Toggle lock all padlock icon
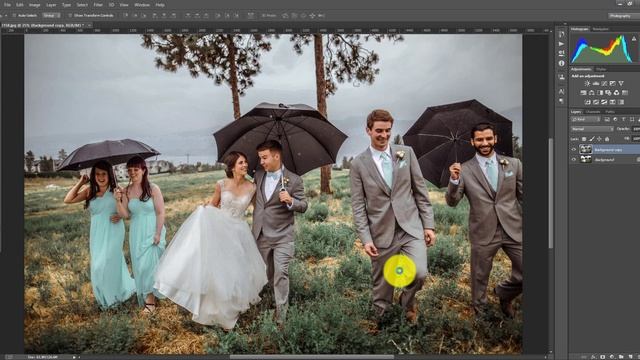Image resolution: width=640 pixels, height=360 pixels. [607, 139]
